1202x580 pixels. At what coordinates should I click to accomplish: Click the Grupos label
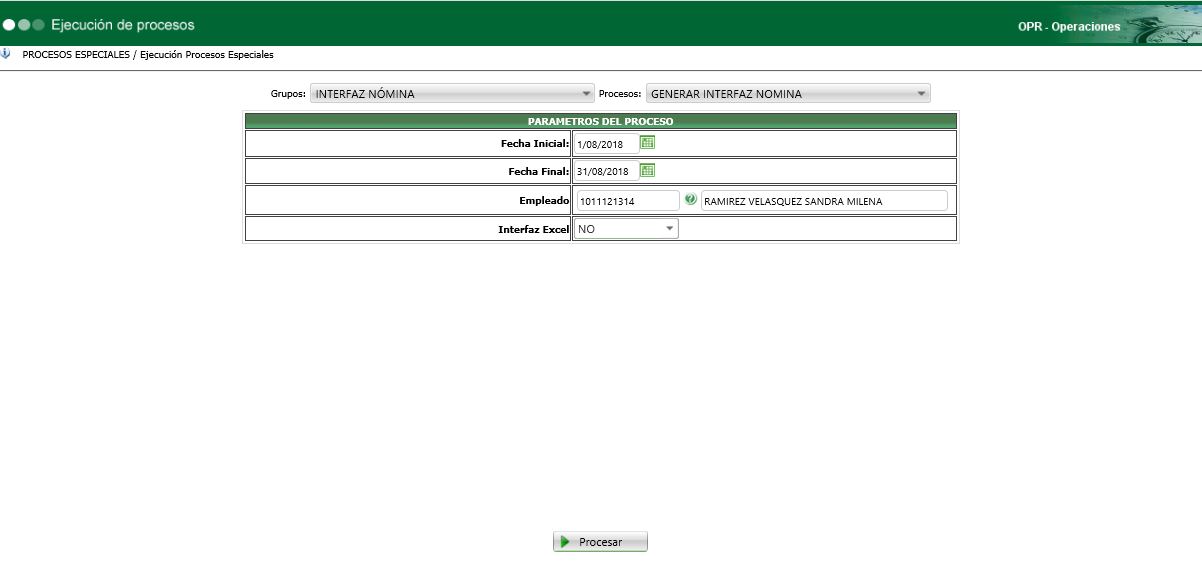[x=288, y=94]
